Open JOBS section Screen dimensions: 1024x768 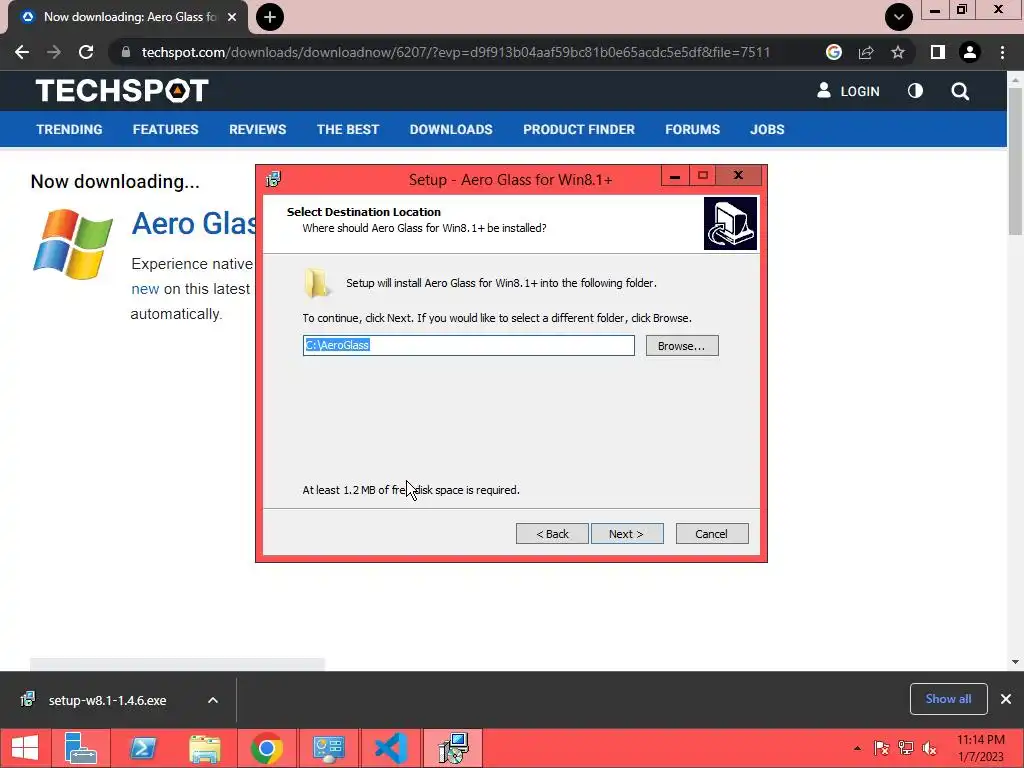pyautogui.click(x=767, y=129)
